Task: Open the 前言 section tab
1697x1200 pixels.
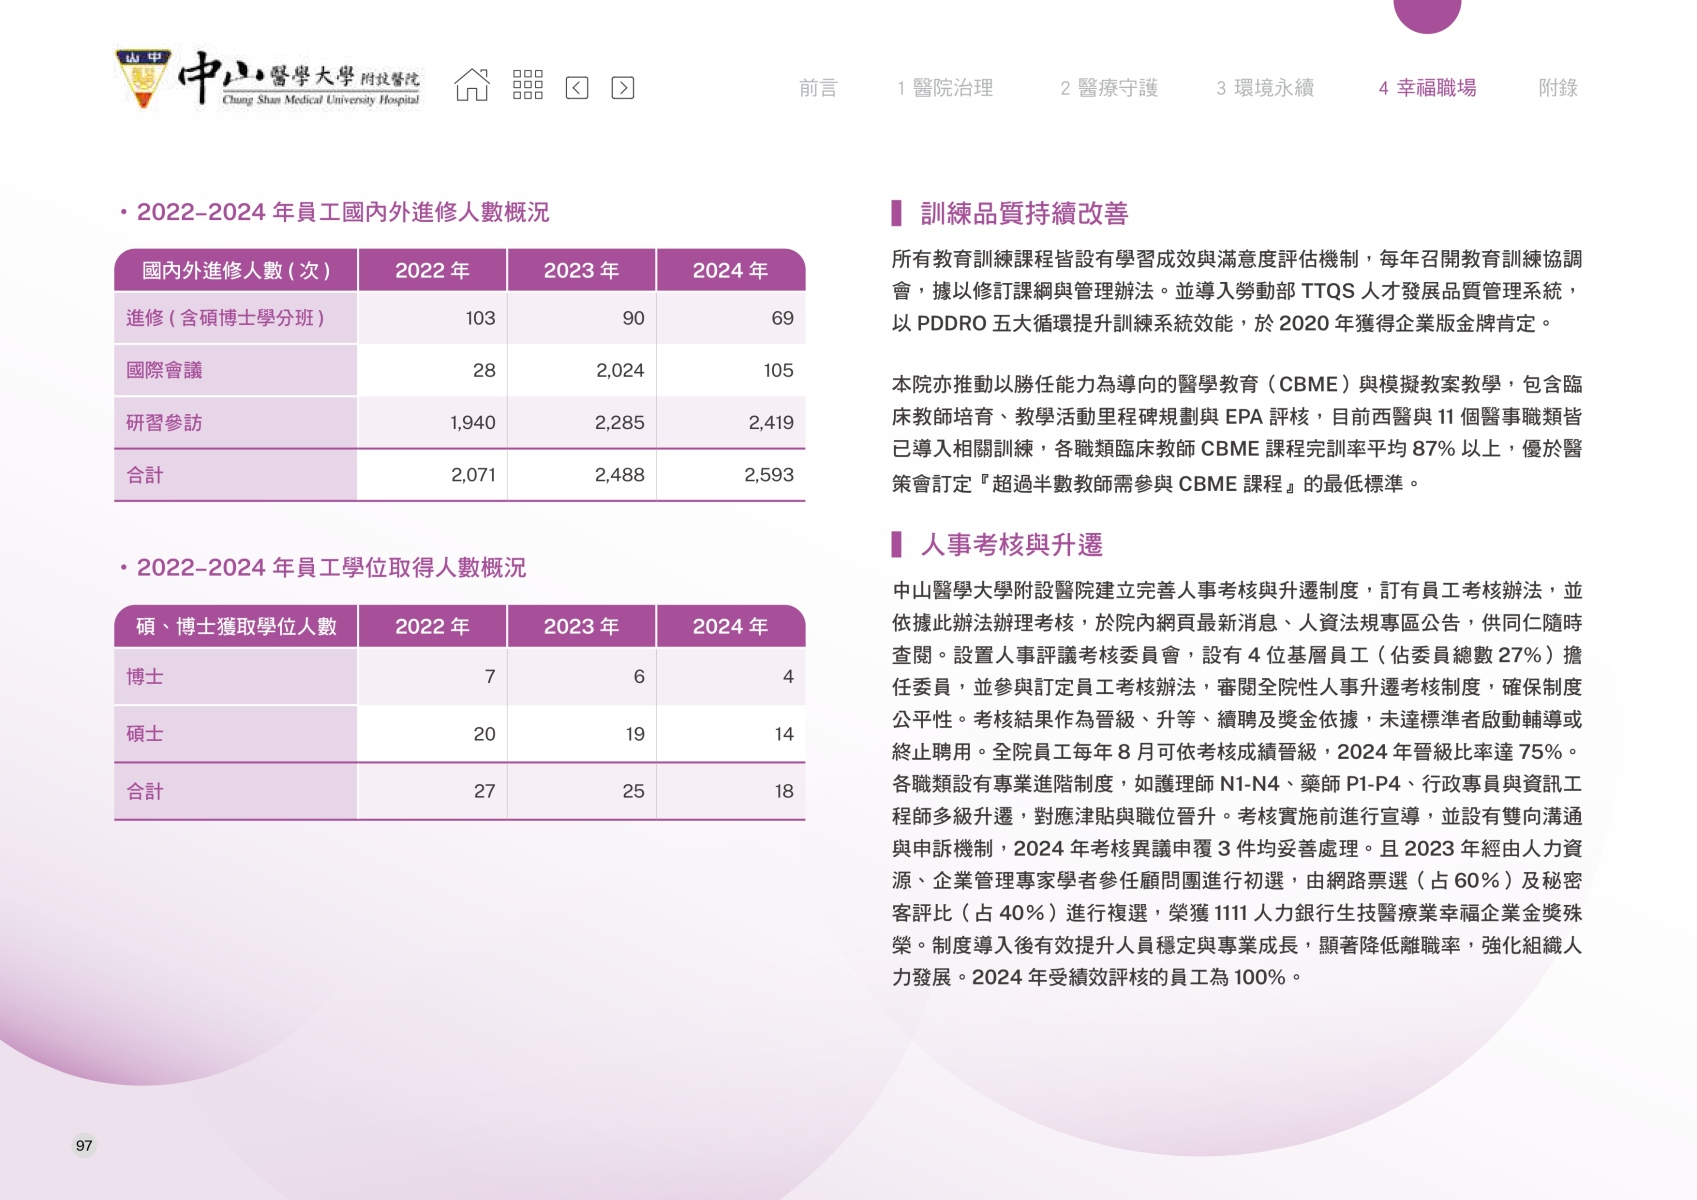Action: coord(817,88)
